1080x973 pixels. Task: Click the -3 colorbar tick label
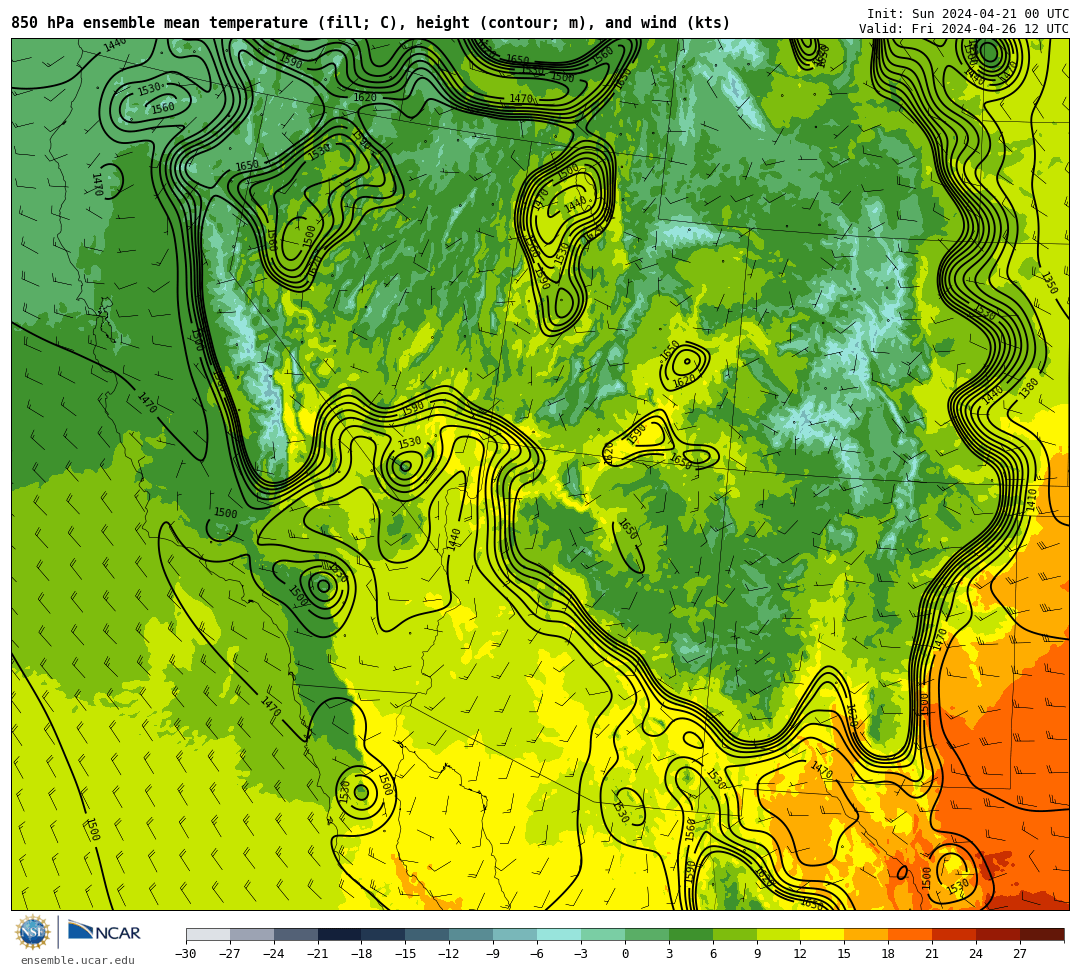point(581,954)
